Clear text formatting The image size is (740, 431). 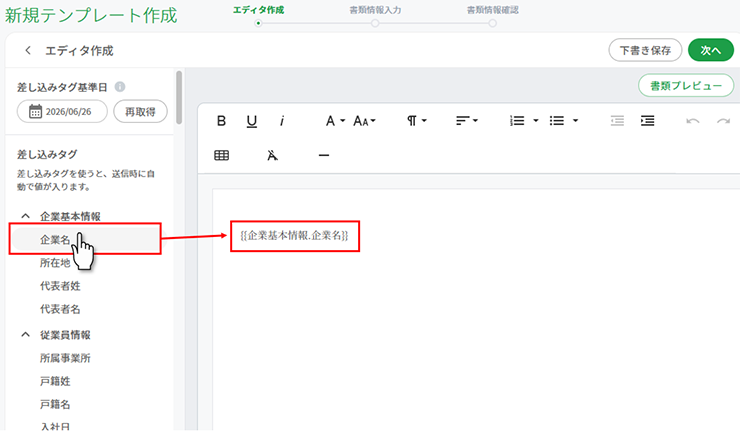tap(272, 155)
